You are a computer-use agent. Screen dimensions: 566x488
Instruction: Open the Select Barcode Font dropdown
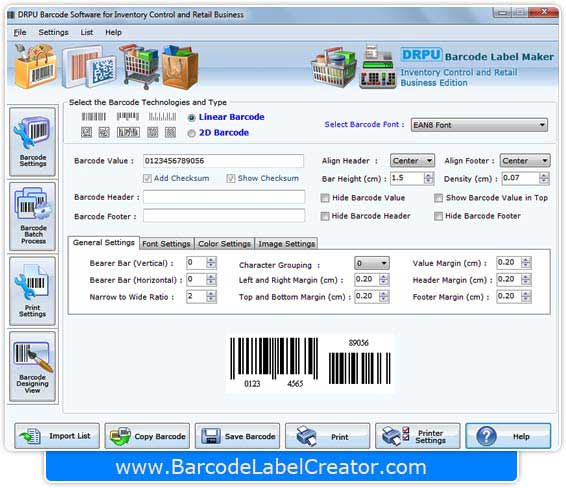[x=479, y=125]
